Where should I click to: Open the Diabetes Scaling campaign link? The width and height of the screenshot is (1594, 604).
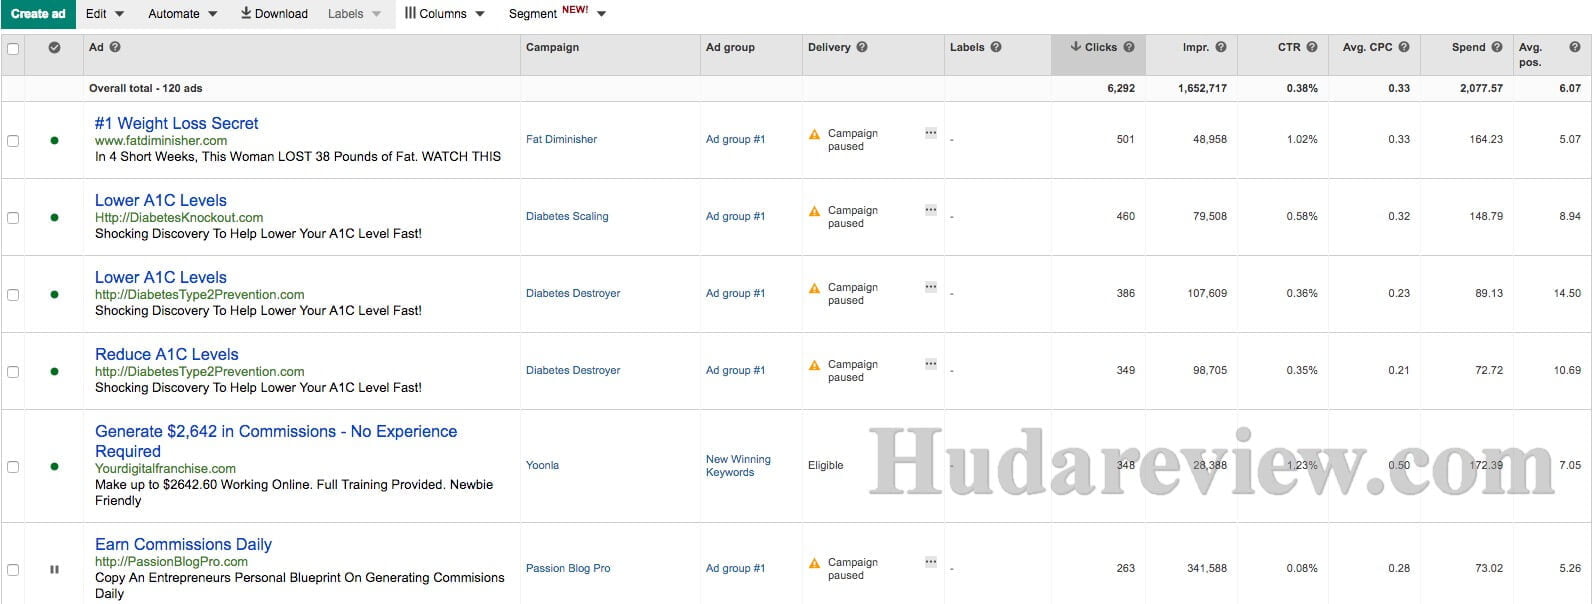click(x=567, y=217)
